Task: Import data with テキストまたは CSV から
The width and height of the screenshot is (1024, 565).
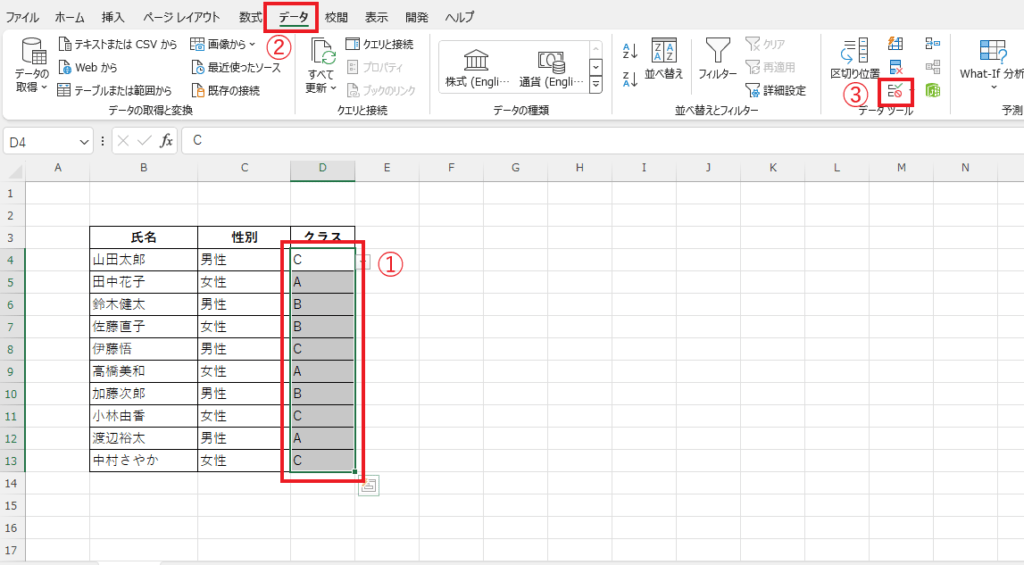Action: (118, 44)
